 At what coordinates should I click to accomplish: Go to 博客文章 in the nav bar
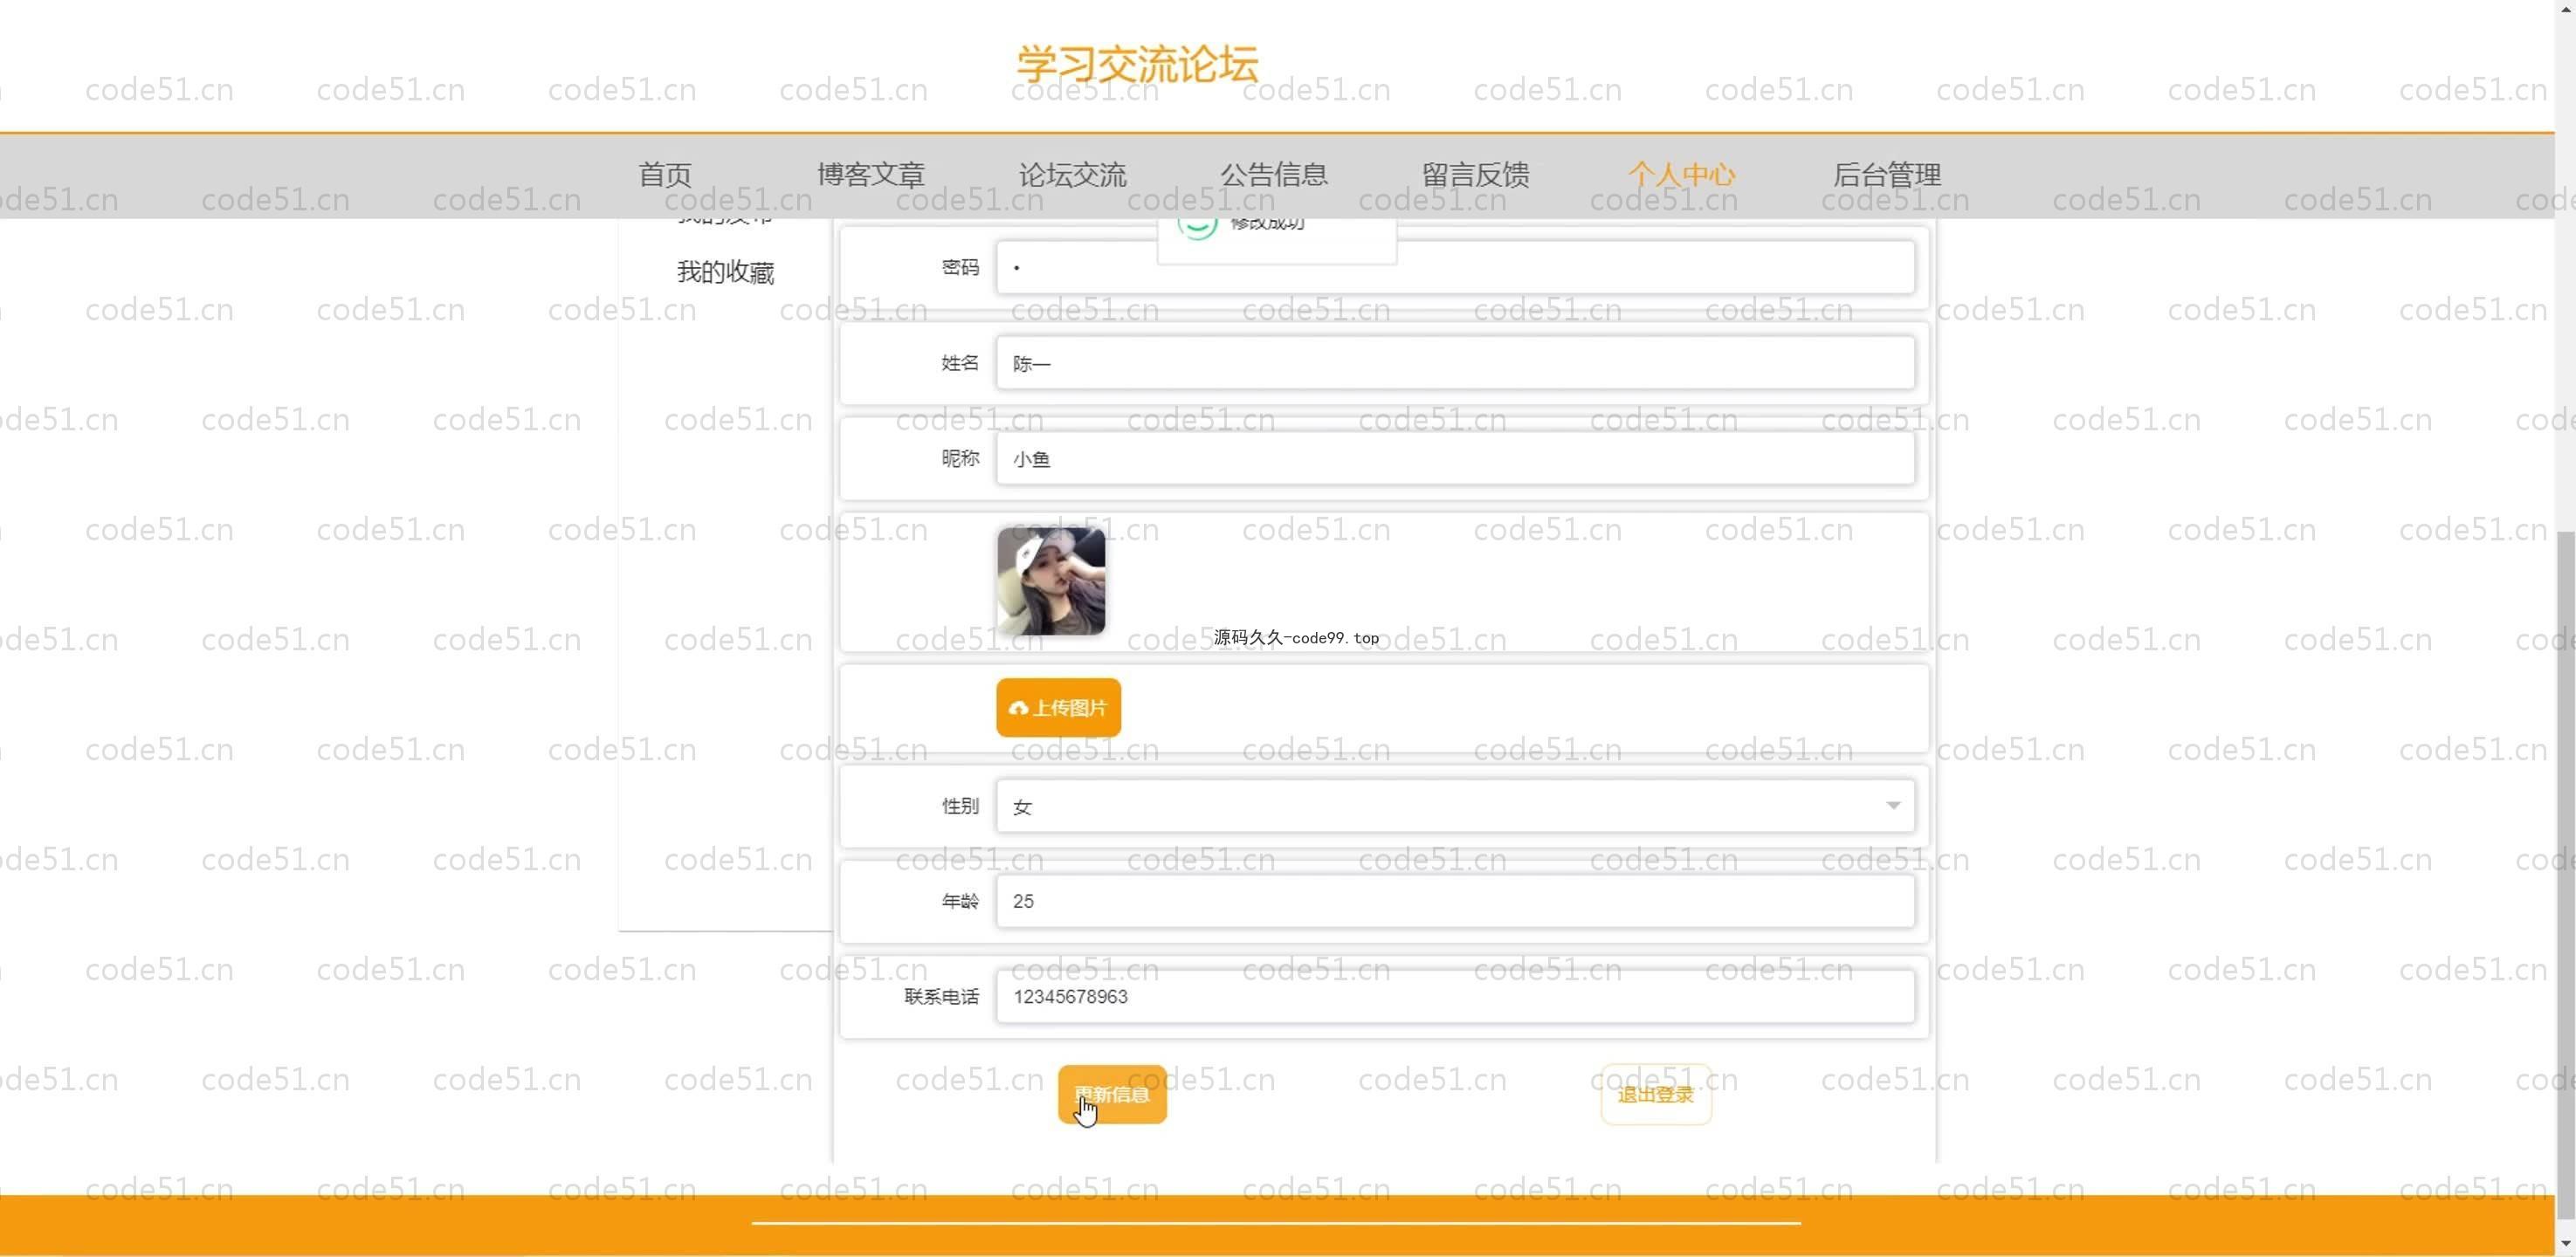pos(870,174)
